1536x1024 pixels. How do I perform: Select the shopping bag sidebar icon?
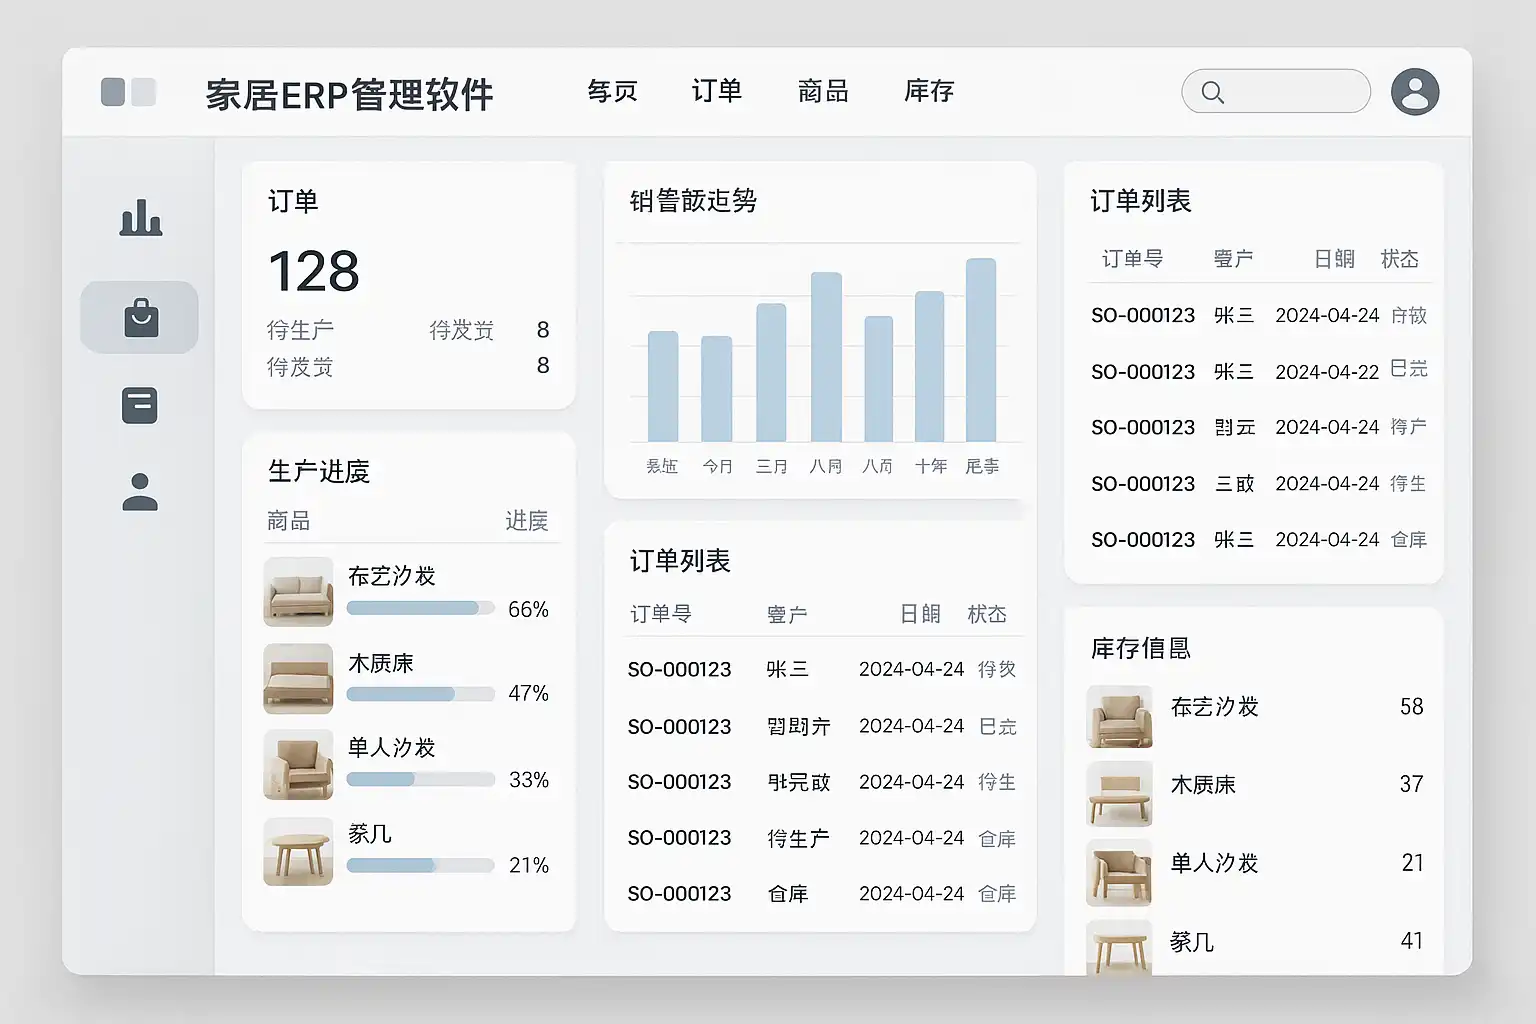pyautogui.click(x=140, y=318)
